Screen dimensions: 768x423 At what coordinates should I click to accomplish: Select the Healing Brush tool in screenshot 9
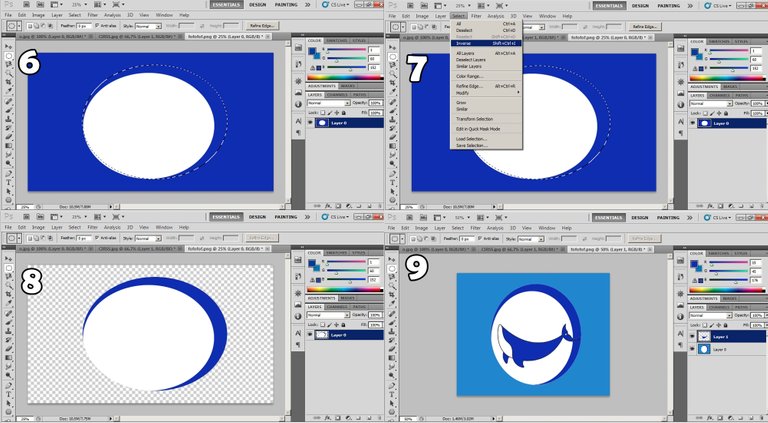[392, 313]
